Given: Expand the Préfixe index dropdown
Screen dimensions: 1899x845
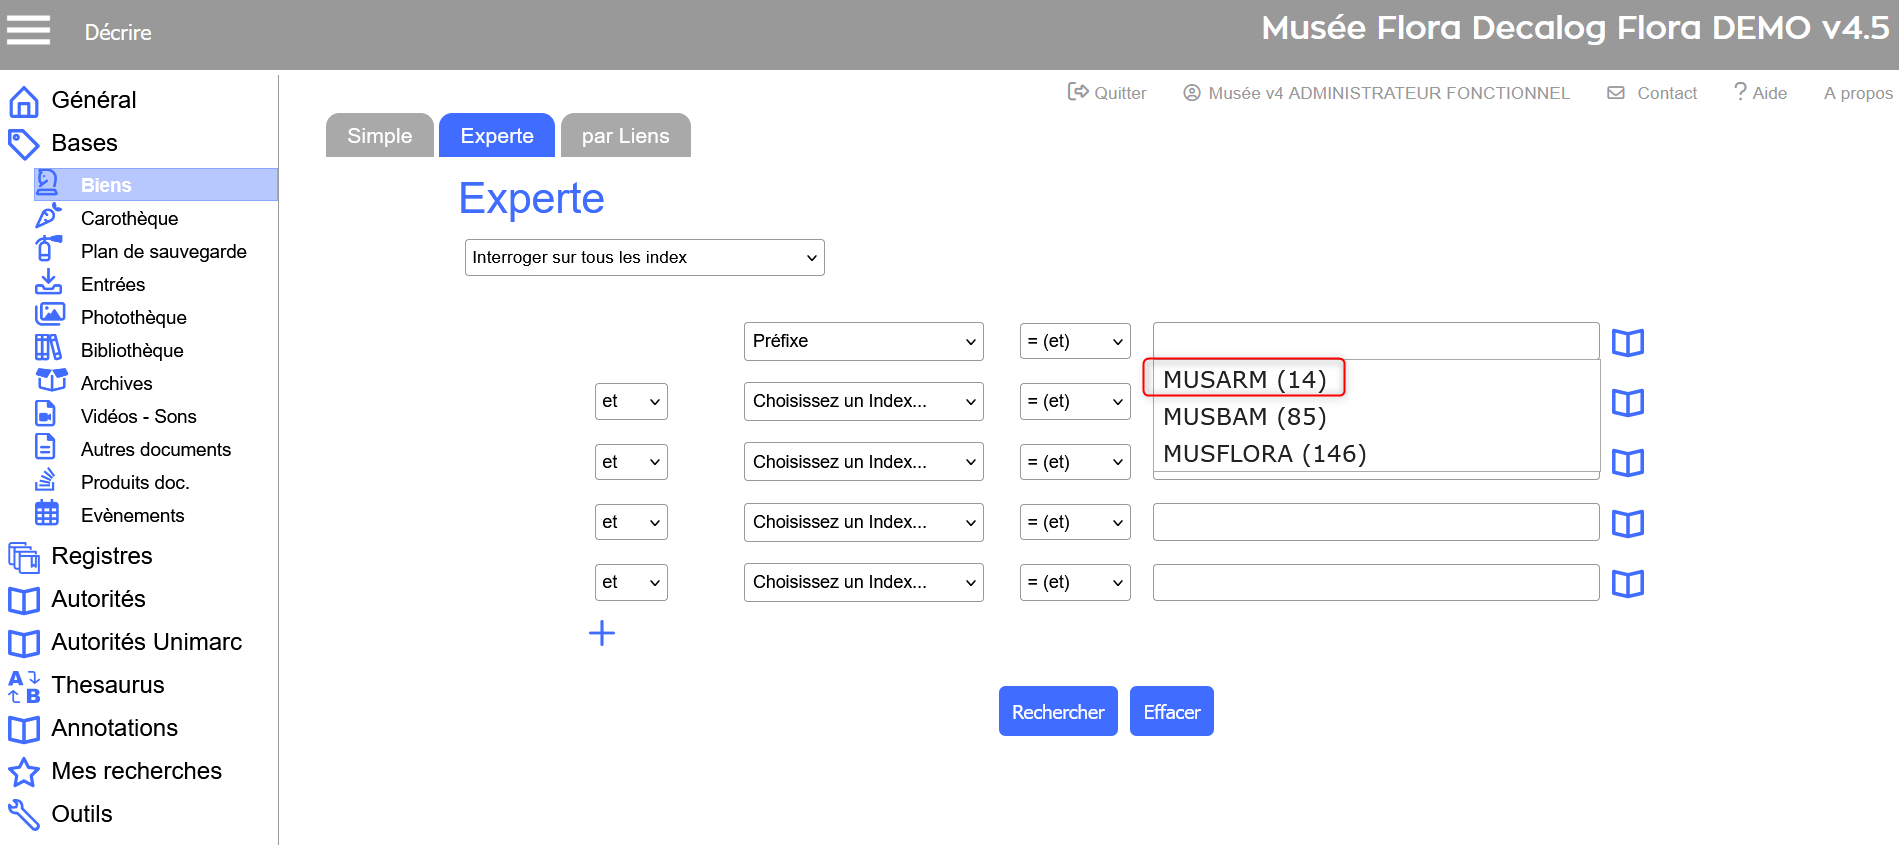Looking at the screenshot, I should point(863,341).
